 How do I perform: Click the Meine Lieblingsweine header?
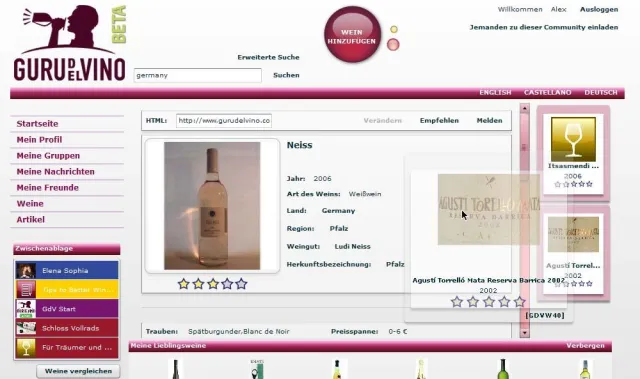(168, 346)
